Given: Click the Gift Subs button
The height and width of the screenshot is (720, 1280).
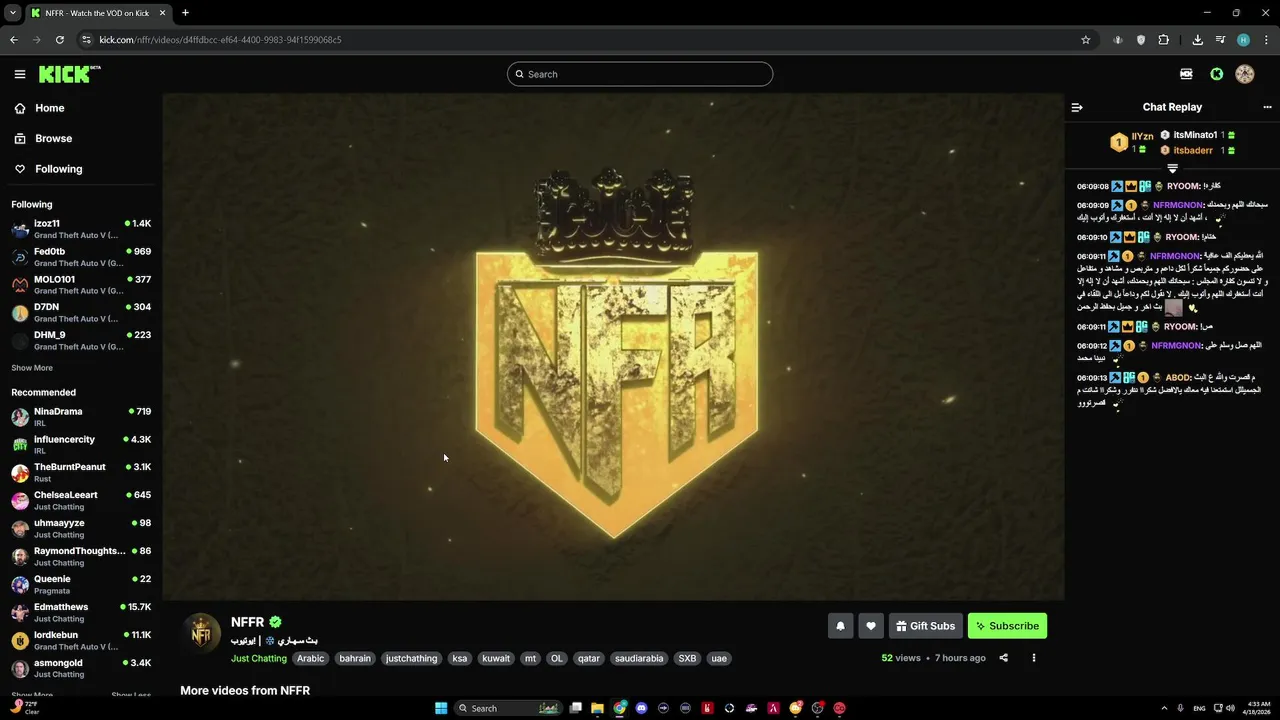Looking at the screenshot, I should 926,626.
